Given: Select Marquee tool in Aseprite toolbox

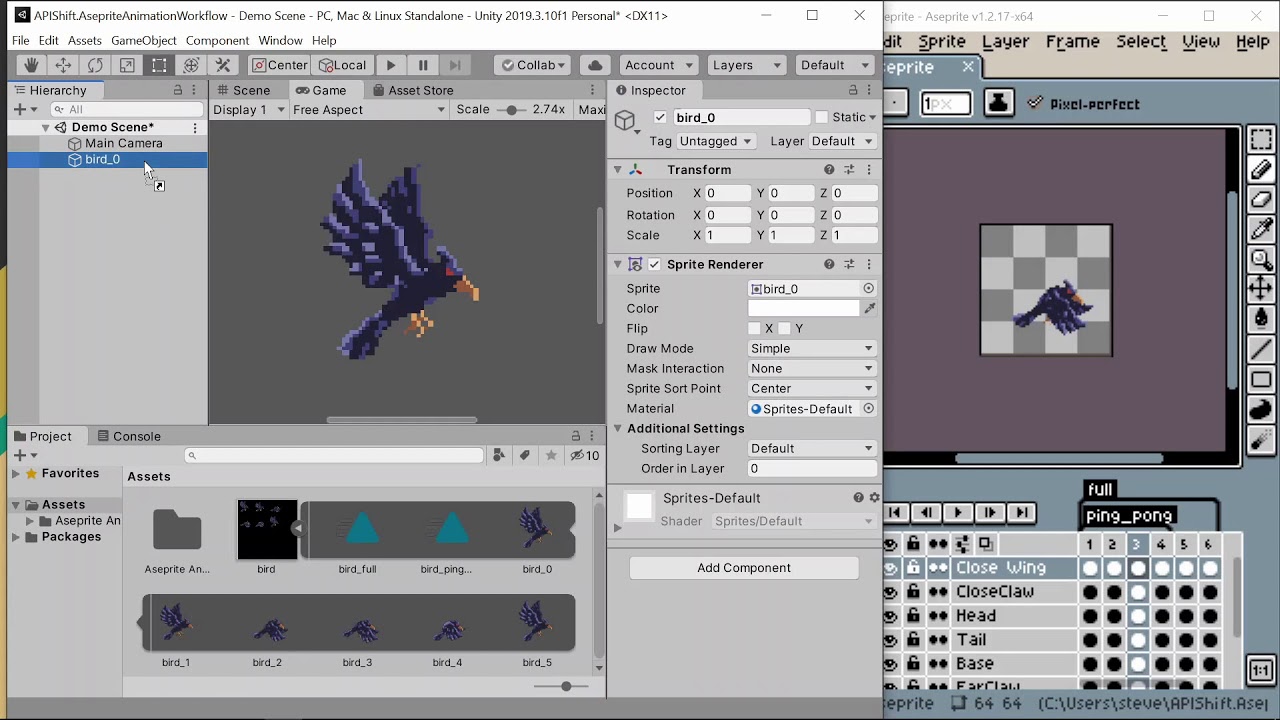Looking at the screenshot, I should pos(1261,140).
